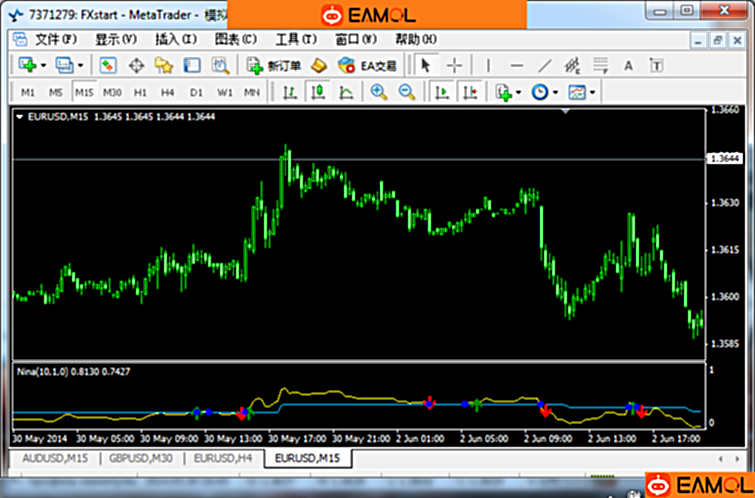This screenshot has height=498, width=755.
Task: Draw a trendline with the diagonal line tool
Action: (545, 65)
